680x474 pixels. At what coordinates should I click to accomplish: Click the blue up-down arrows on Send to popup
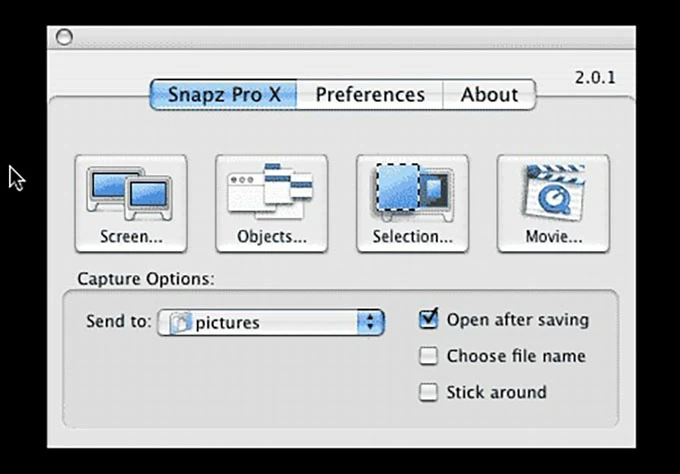click(371, 322)
